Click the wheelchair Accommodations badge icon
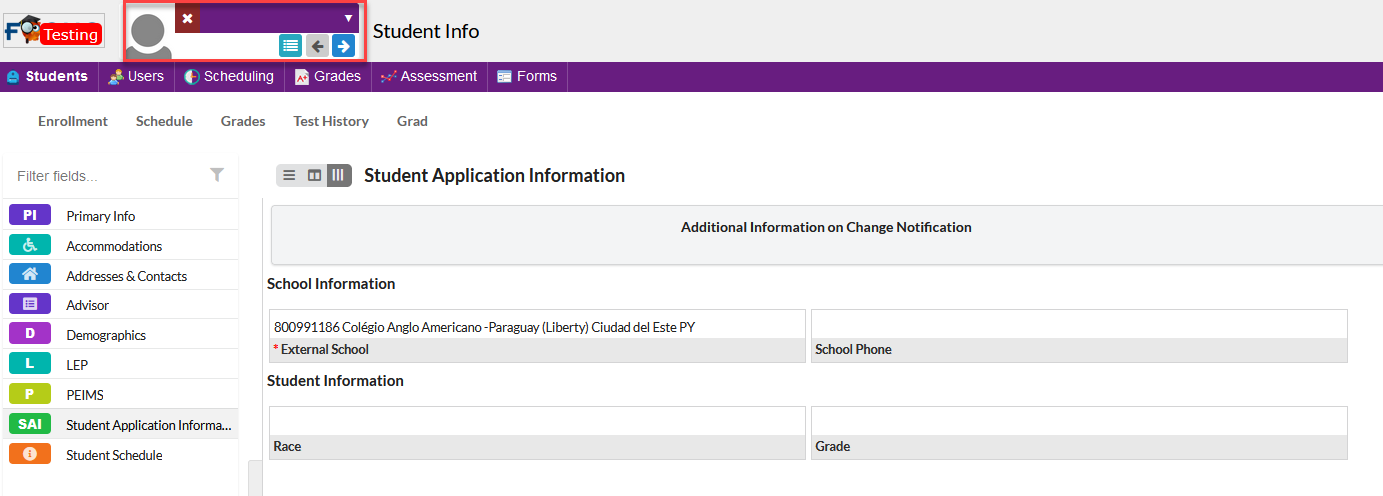The image size is (1383, 496). coord(30,245)
